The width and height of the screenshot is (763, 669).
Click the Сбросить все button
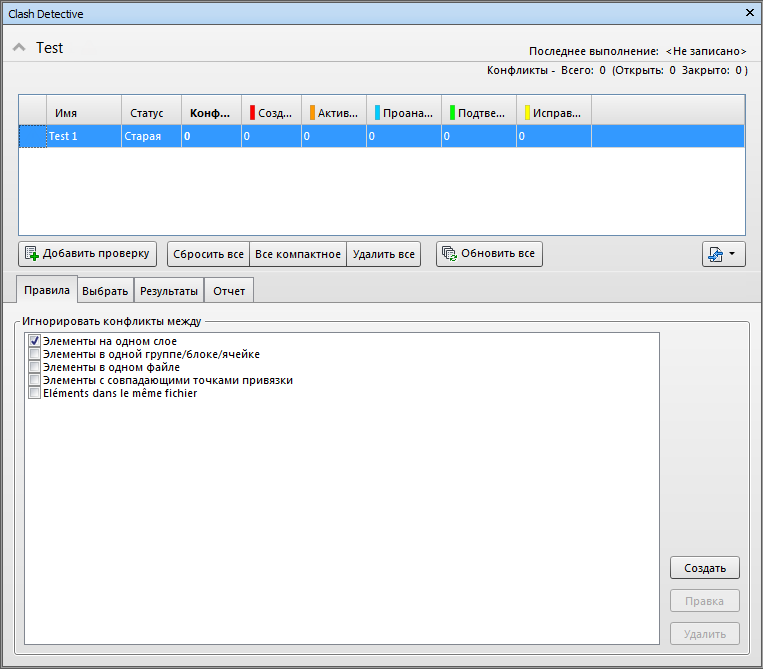pyautogui.click(x=208, y=254)
